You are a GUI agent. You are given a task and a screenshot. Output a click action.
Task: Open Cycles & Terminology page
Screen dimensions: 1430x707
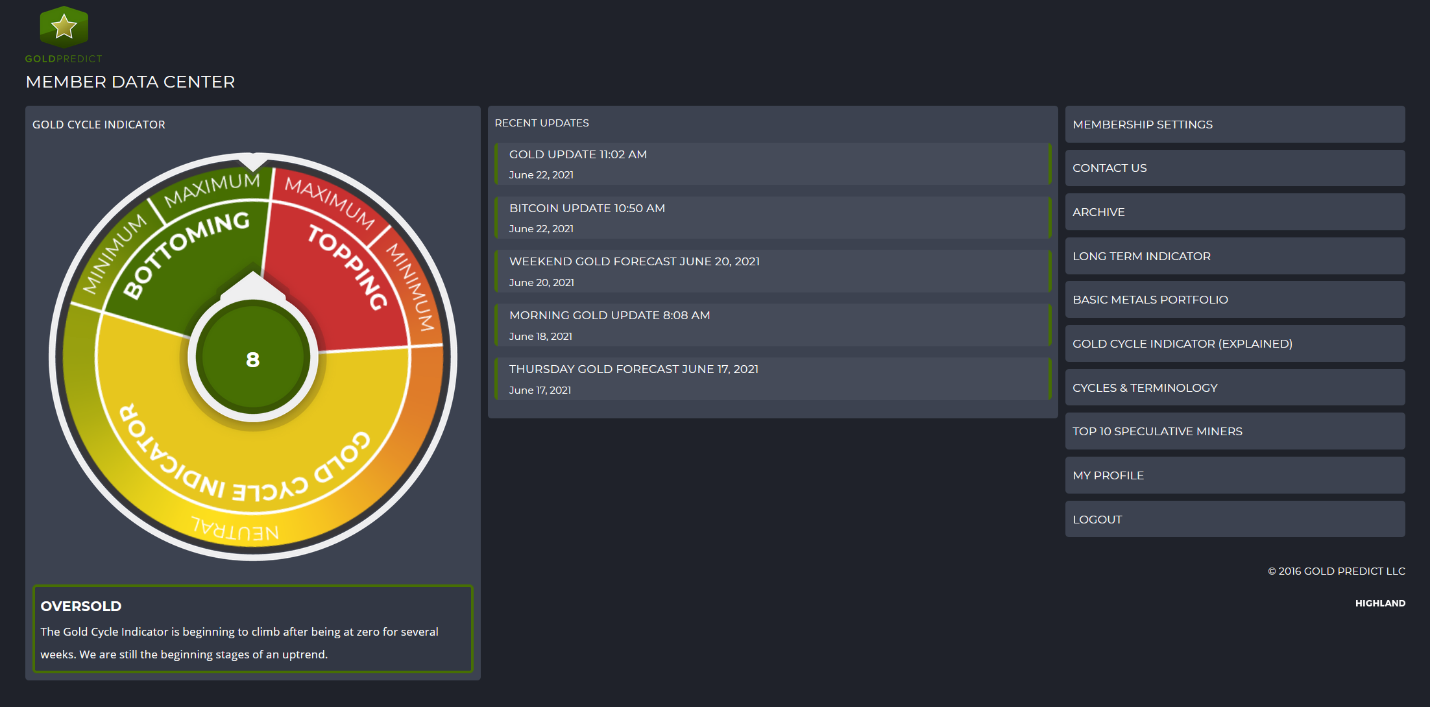click(x=1145, y=388)
